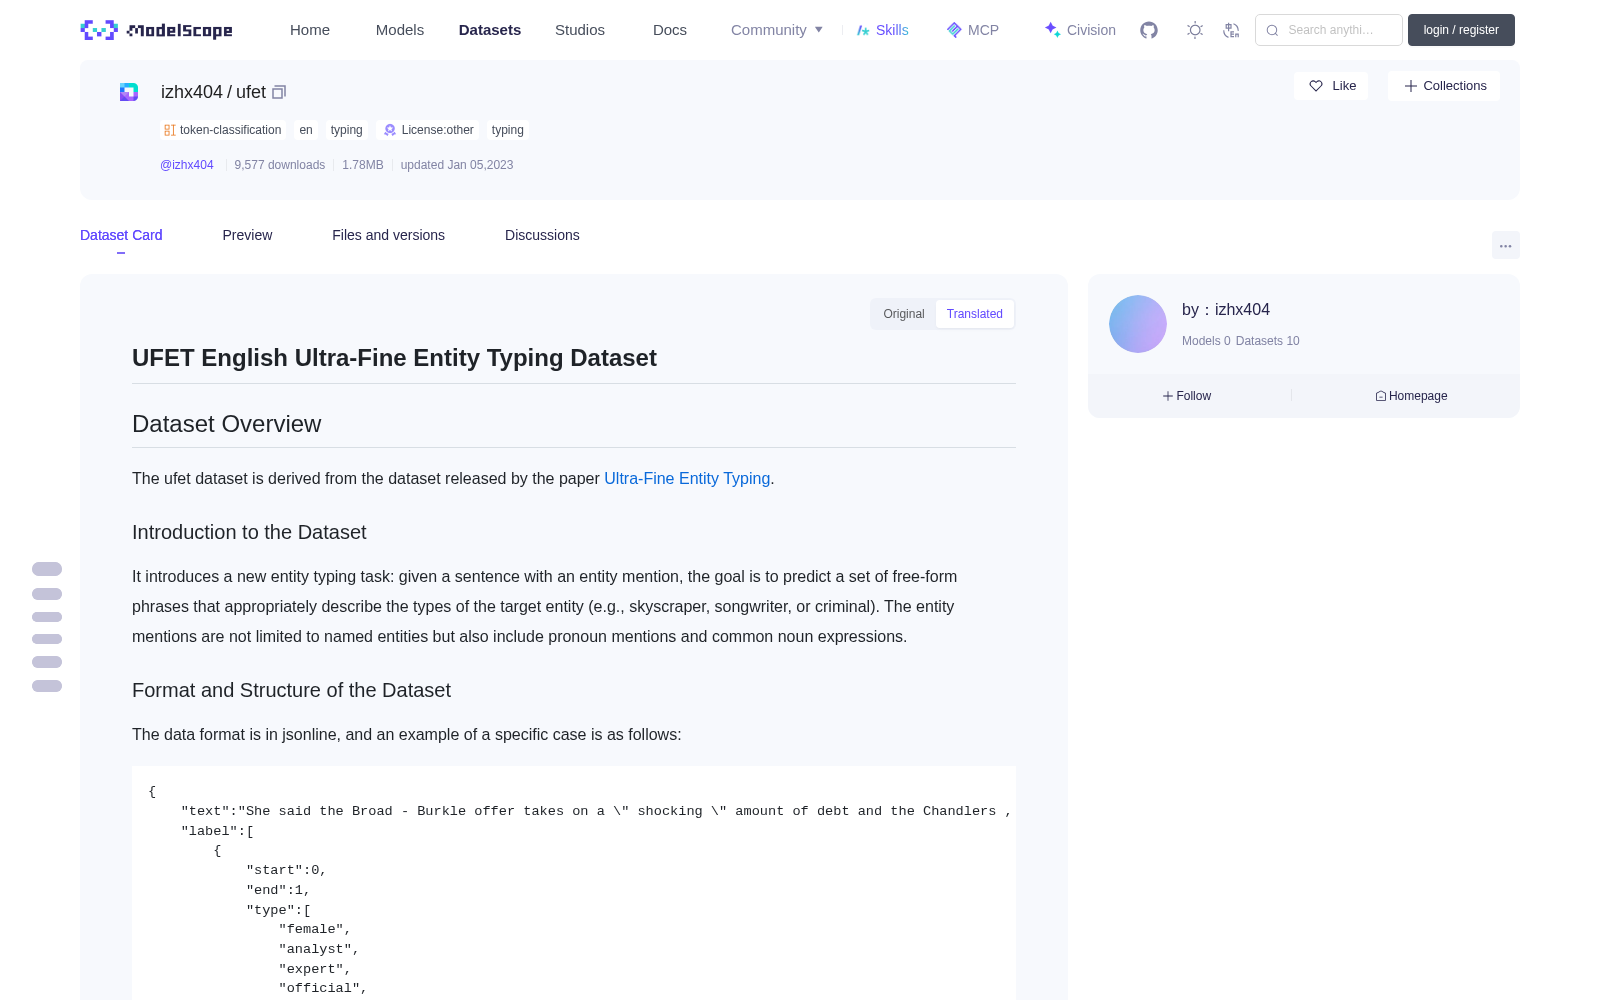
Task: Open the Ultra-Fine Entity Typing paper link
Action: click(687, 479)
